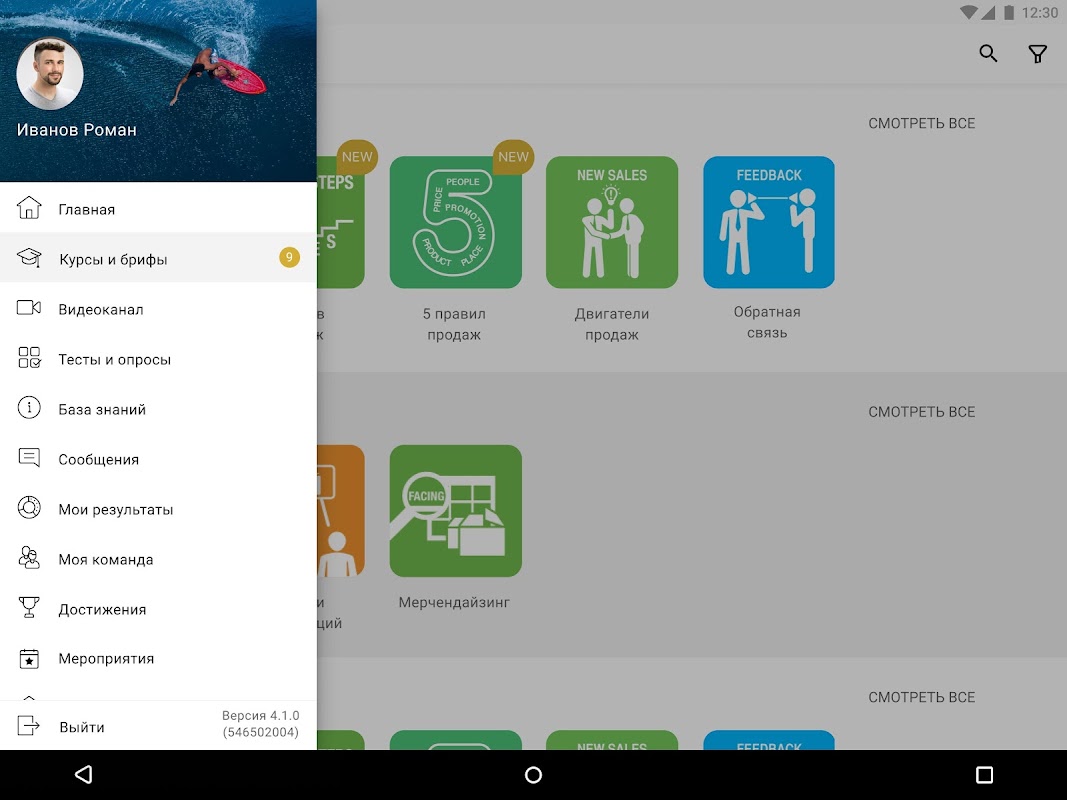Click the second row СМОТРЕТЬ ВСЕ link
Viewport: 1067px width, 800px height.
pyautogui.click(x=921, y=412)
